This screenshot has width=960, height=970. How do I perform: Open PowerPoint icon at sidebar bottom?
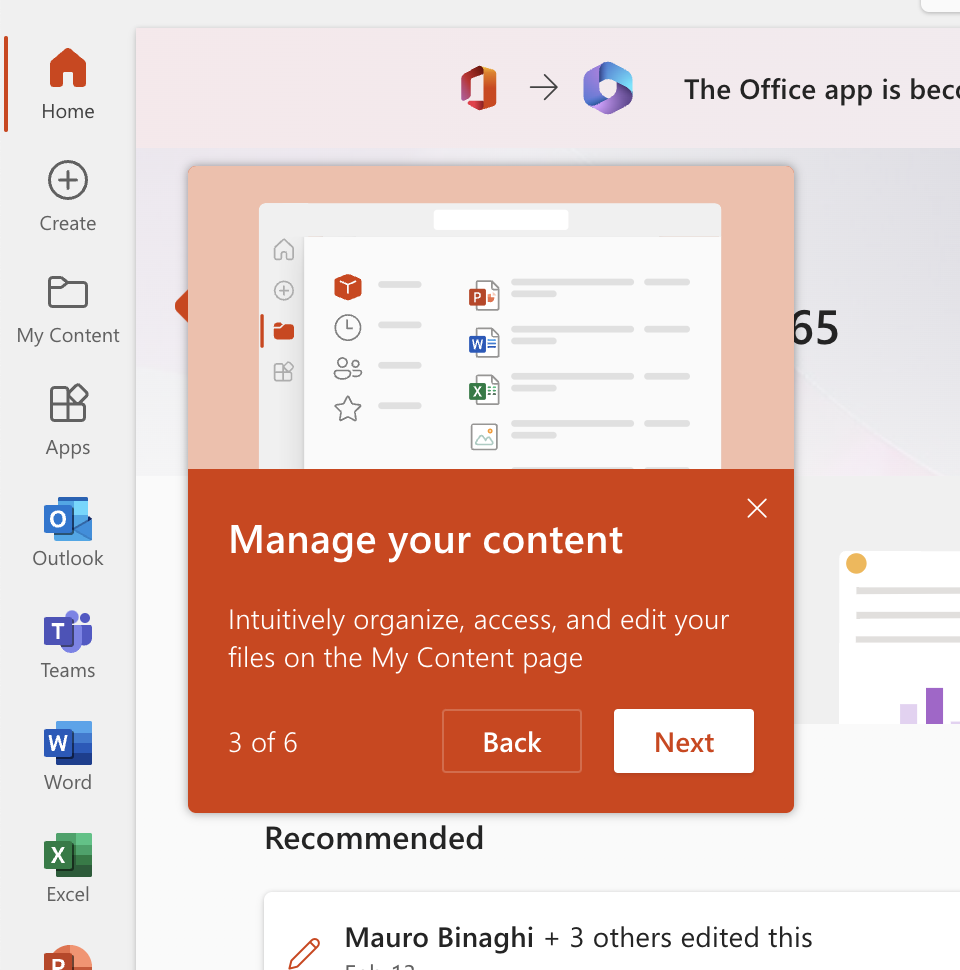coord(68,957)
